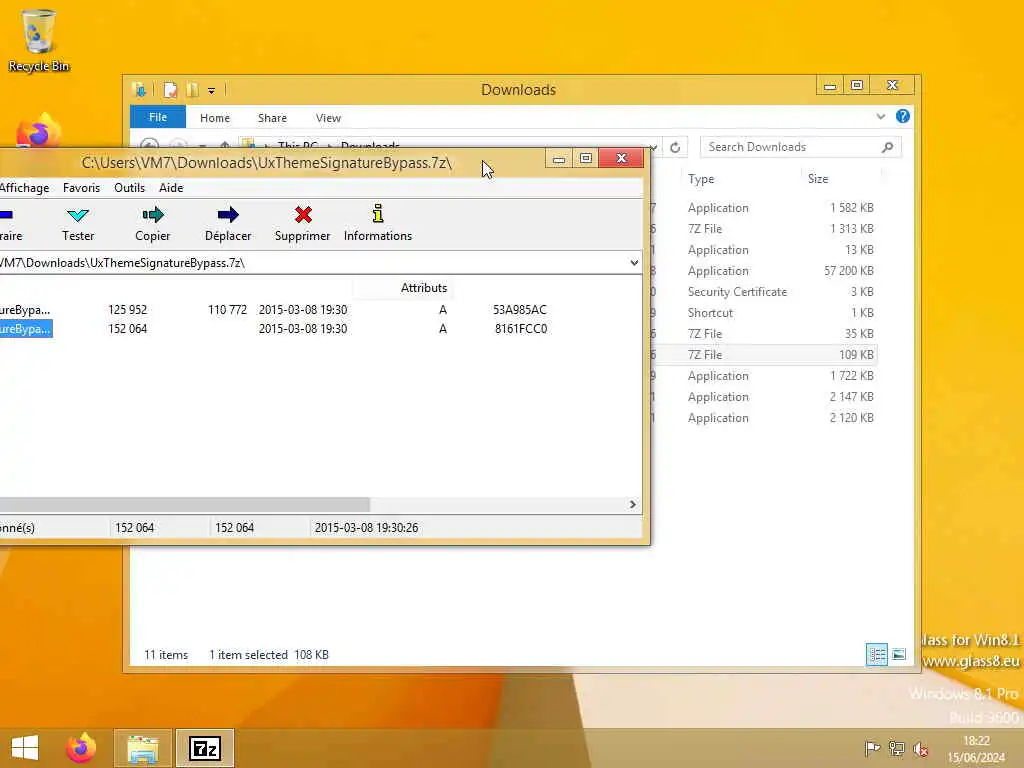
Task: Switch to Details view in Explorer status bar
Action: point(876,654)
